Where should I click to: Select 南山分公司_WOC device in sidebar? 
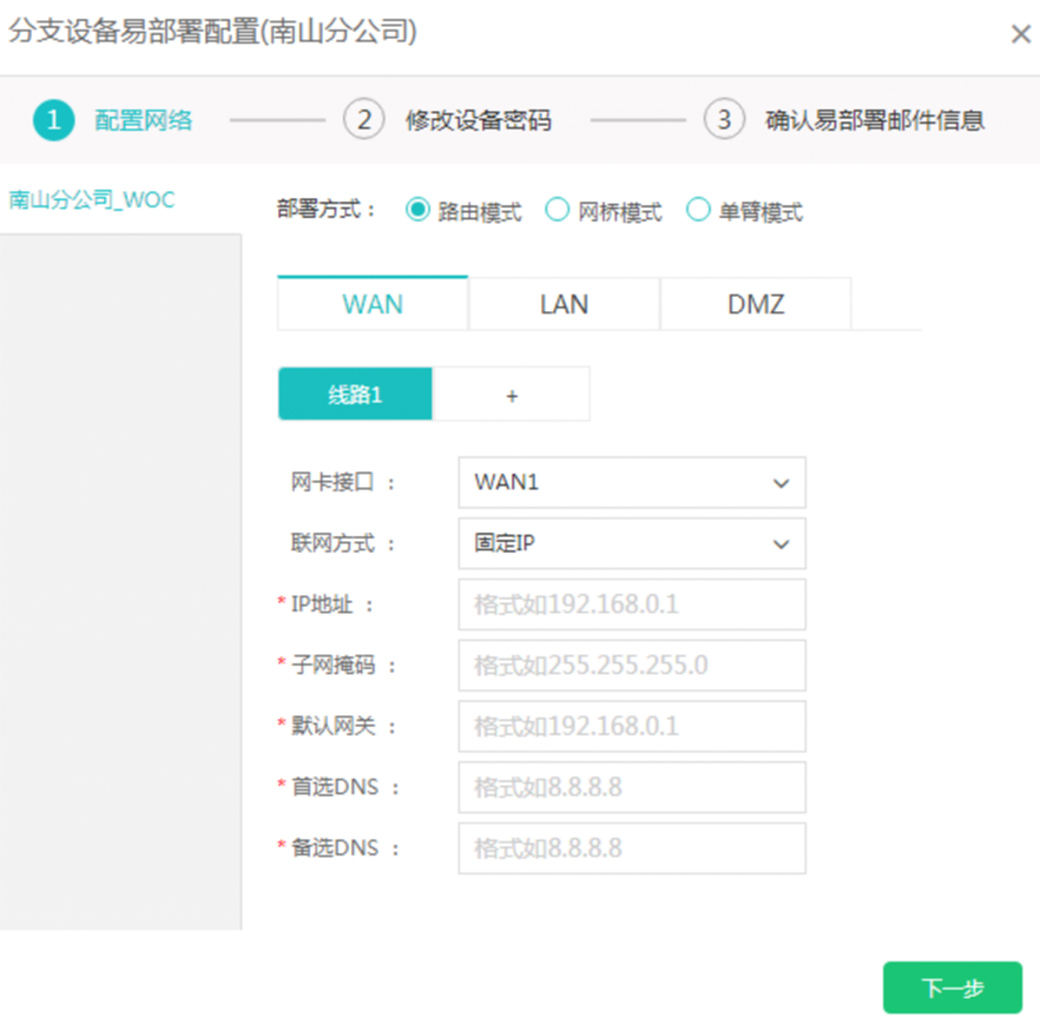click(92, 200)
